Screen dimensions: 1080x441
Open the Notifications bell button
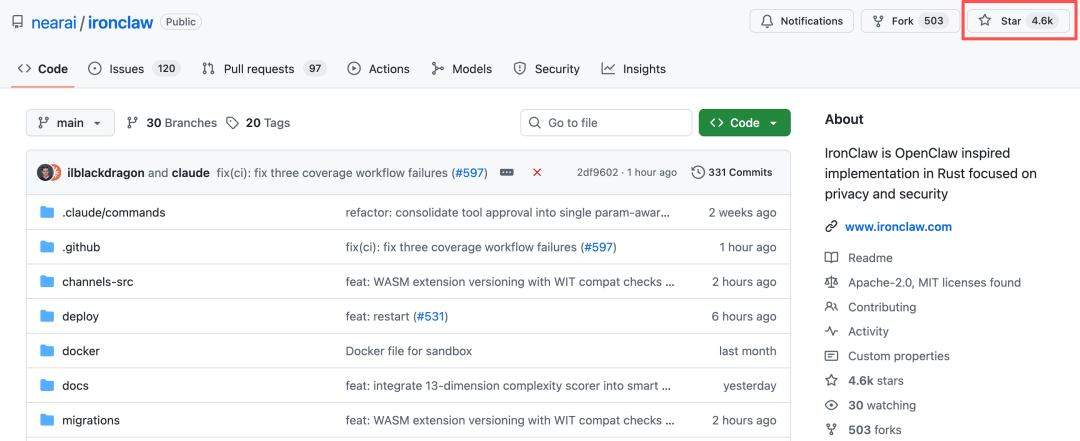[x=802, y=20]
